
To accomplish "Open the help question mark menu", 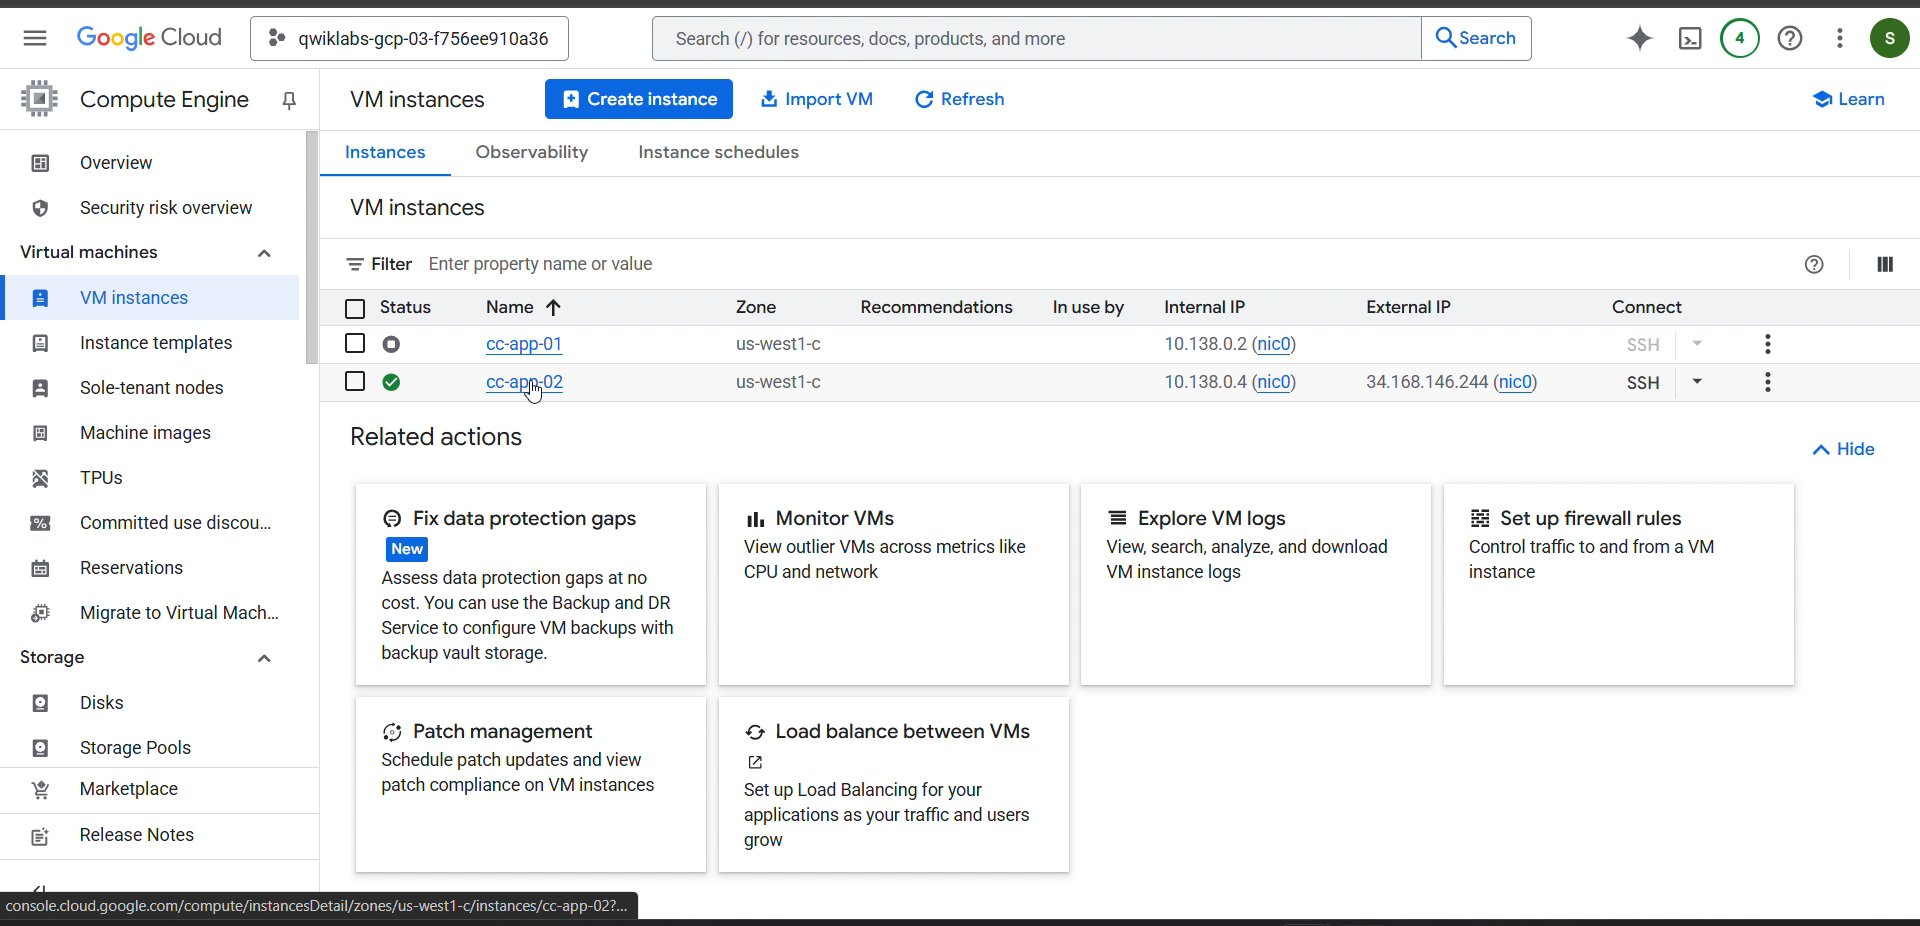I will 1790,38.
